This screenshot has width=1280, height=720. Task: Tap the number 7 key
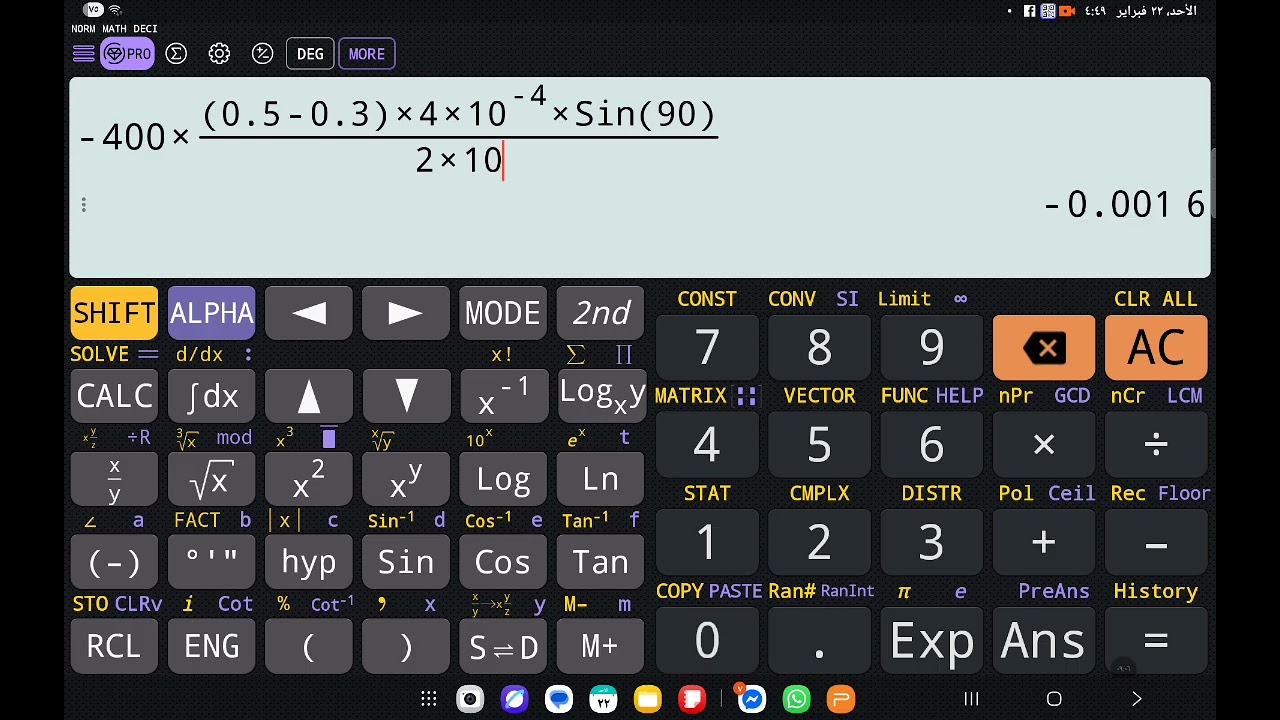pos(707,347)
